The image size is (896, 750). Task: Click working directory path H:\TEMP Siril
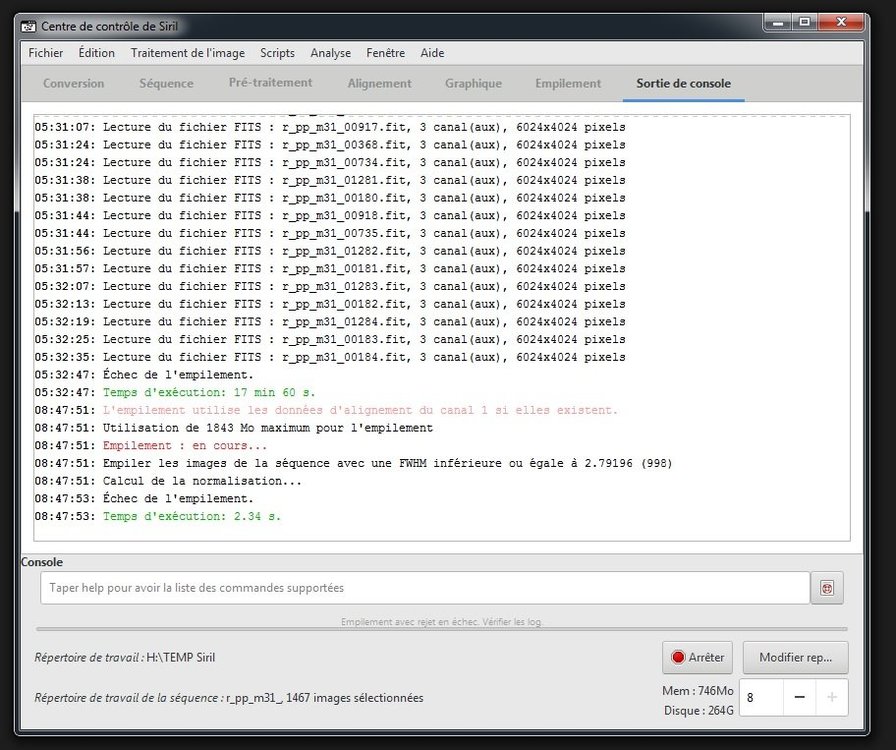pos(181,657)
